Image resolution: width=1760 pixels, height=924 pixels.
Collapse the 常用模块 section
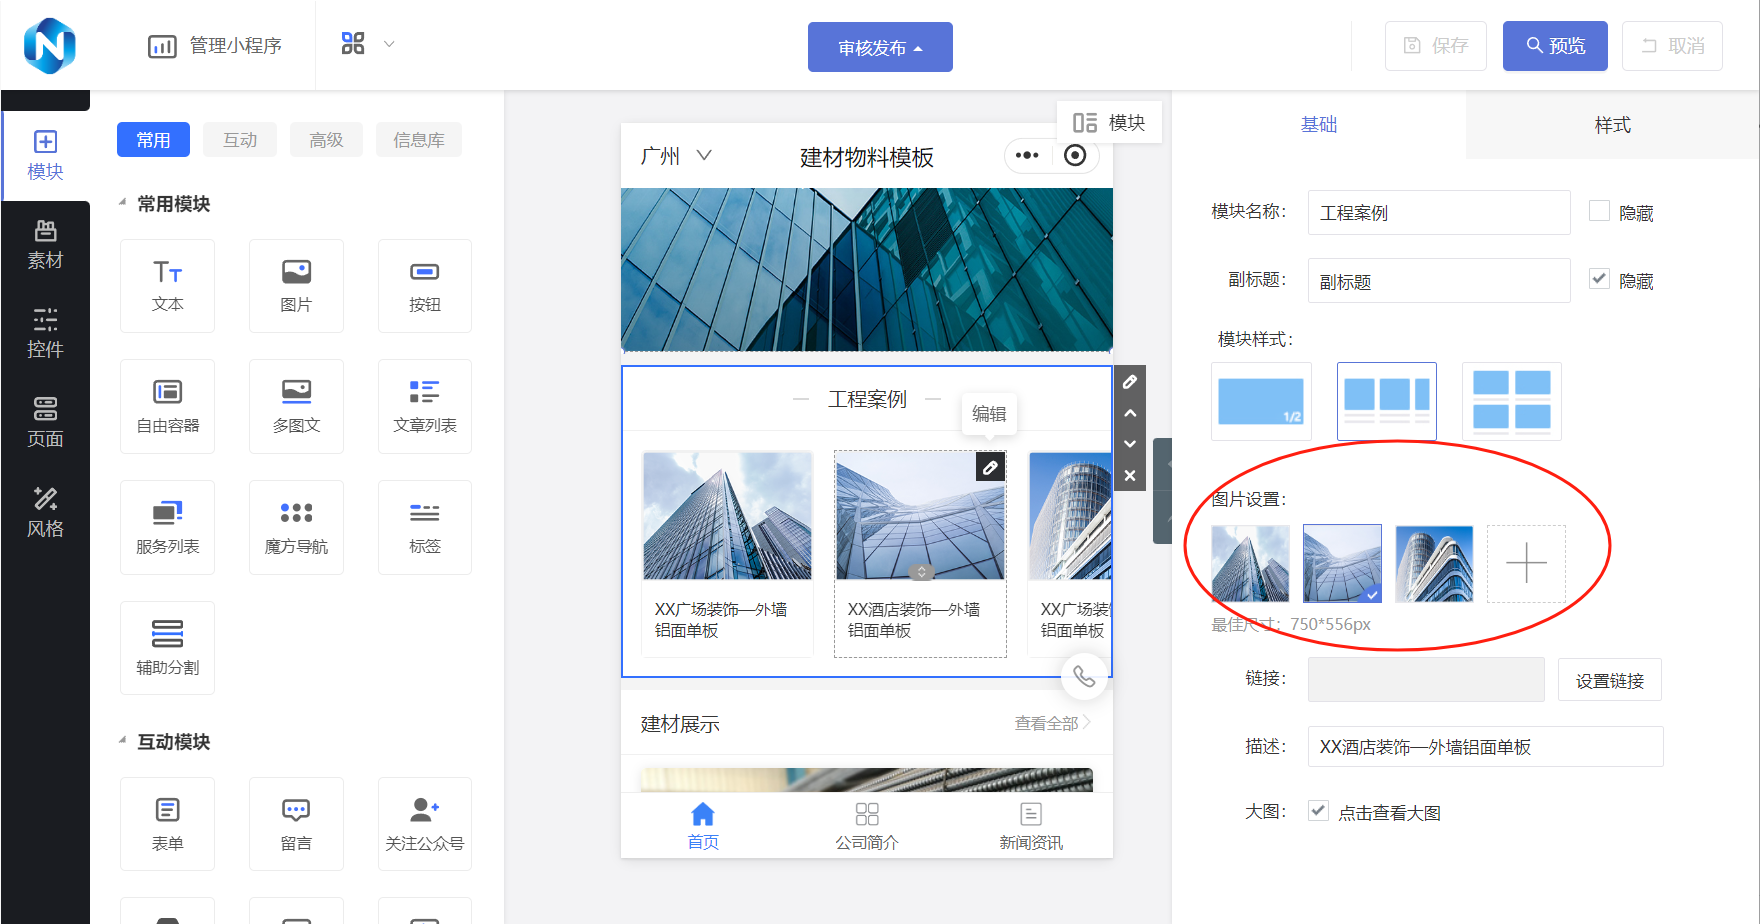(x=123, y=203)
